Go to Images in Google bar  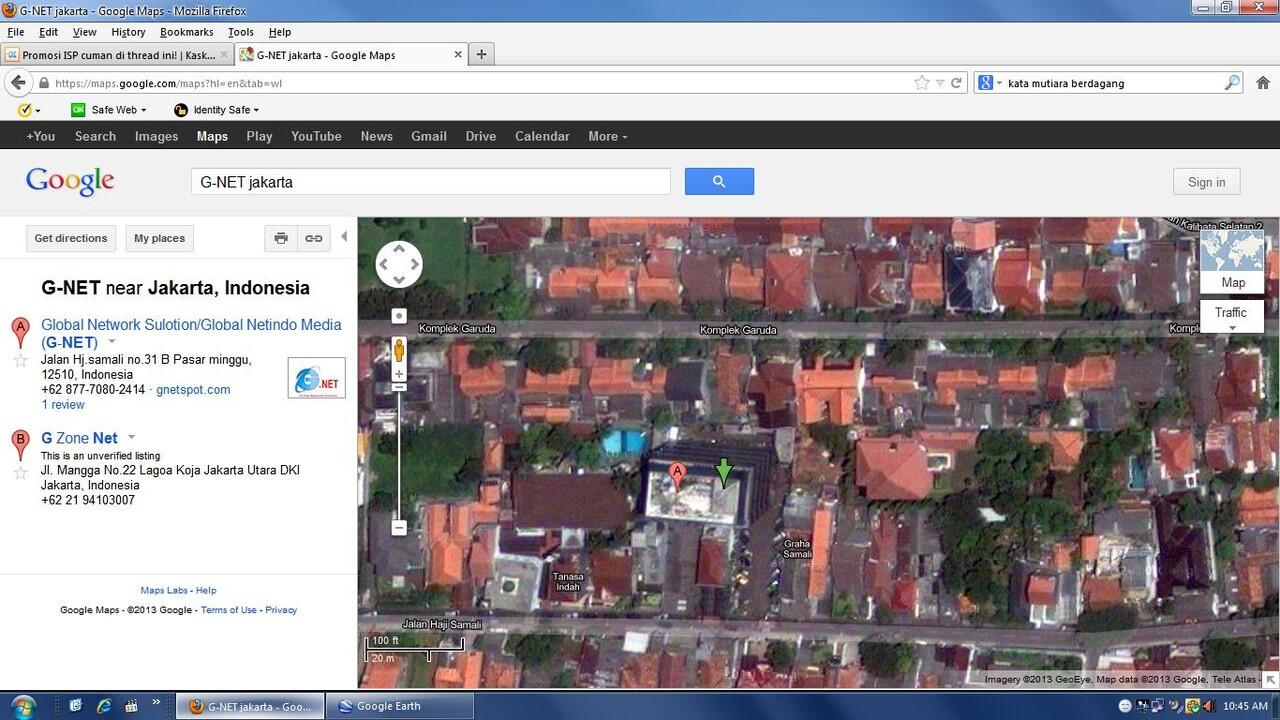pyautogui.click(x=156, y=136)
